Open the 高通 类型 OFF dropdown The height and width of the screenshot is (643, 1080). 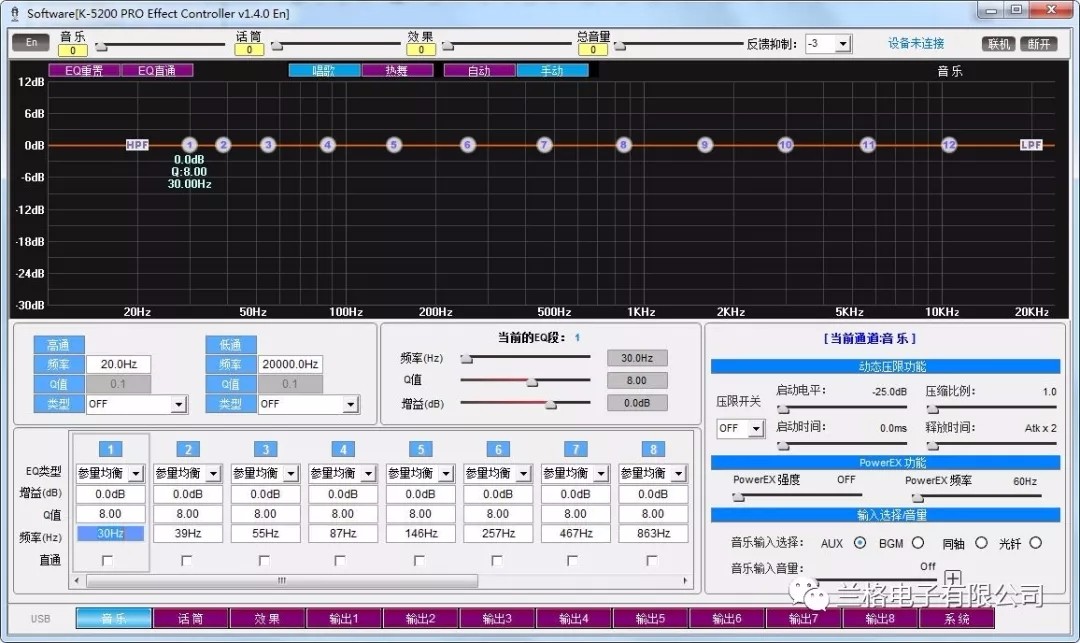point(179,404)
